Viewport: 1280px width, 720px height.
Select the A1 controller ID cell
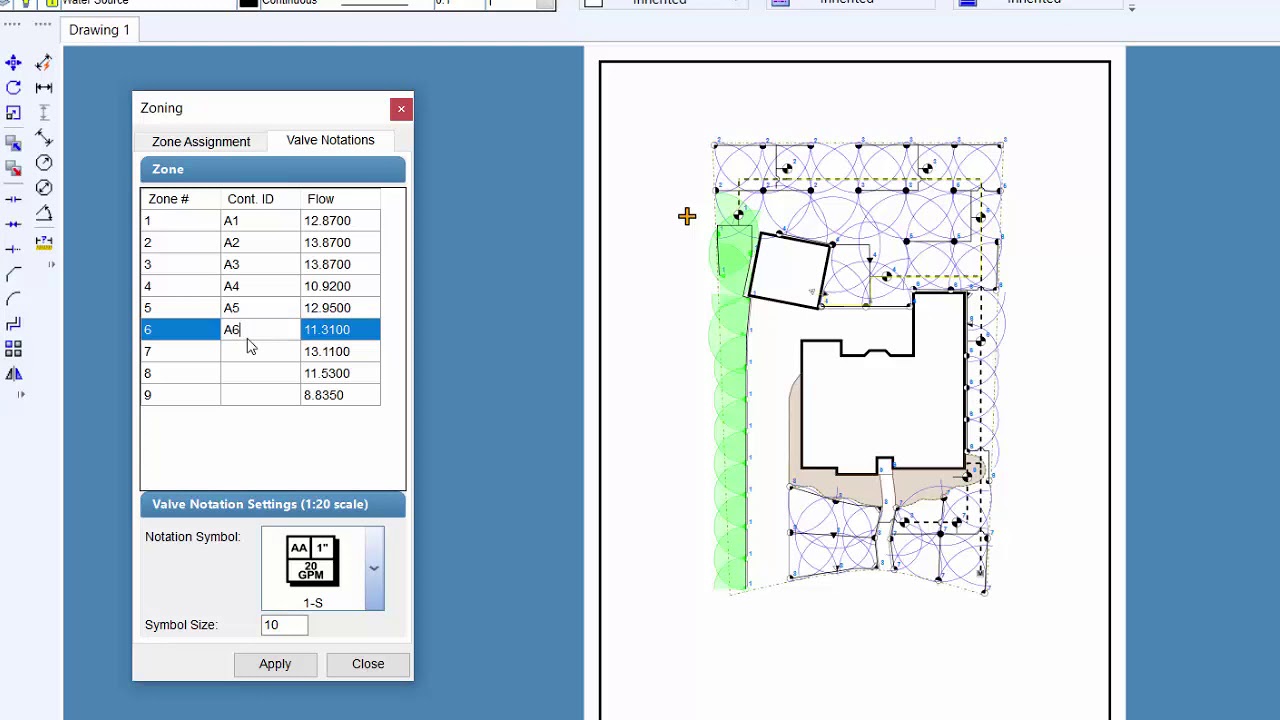pyautogui.click(x=260, y=221)
